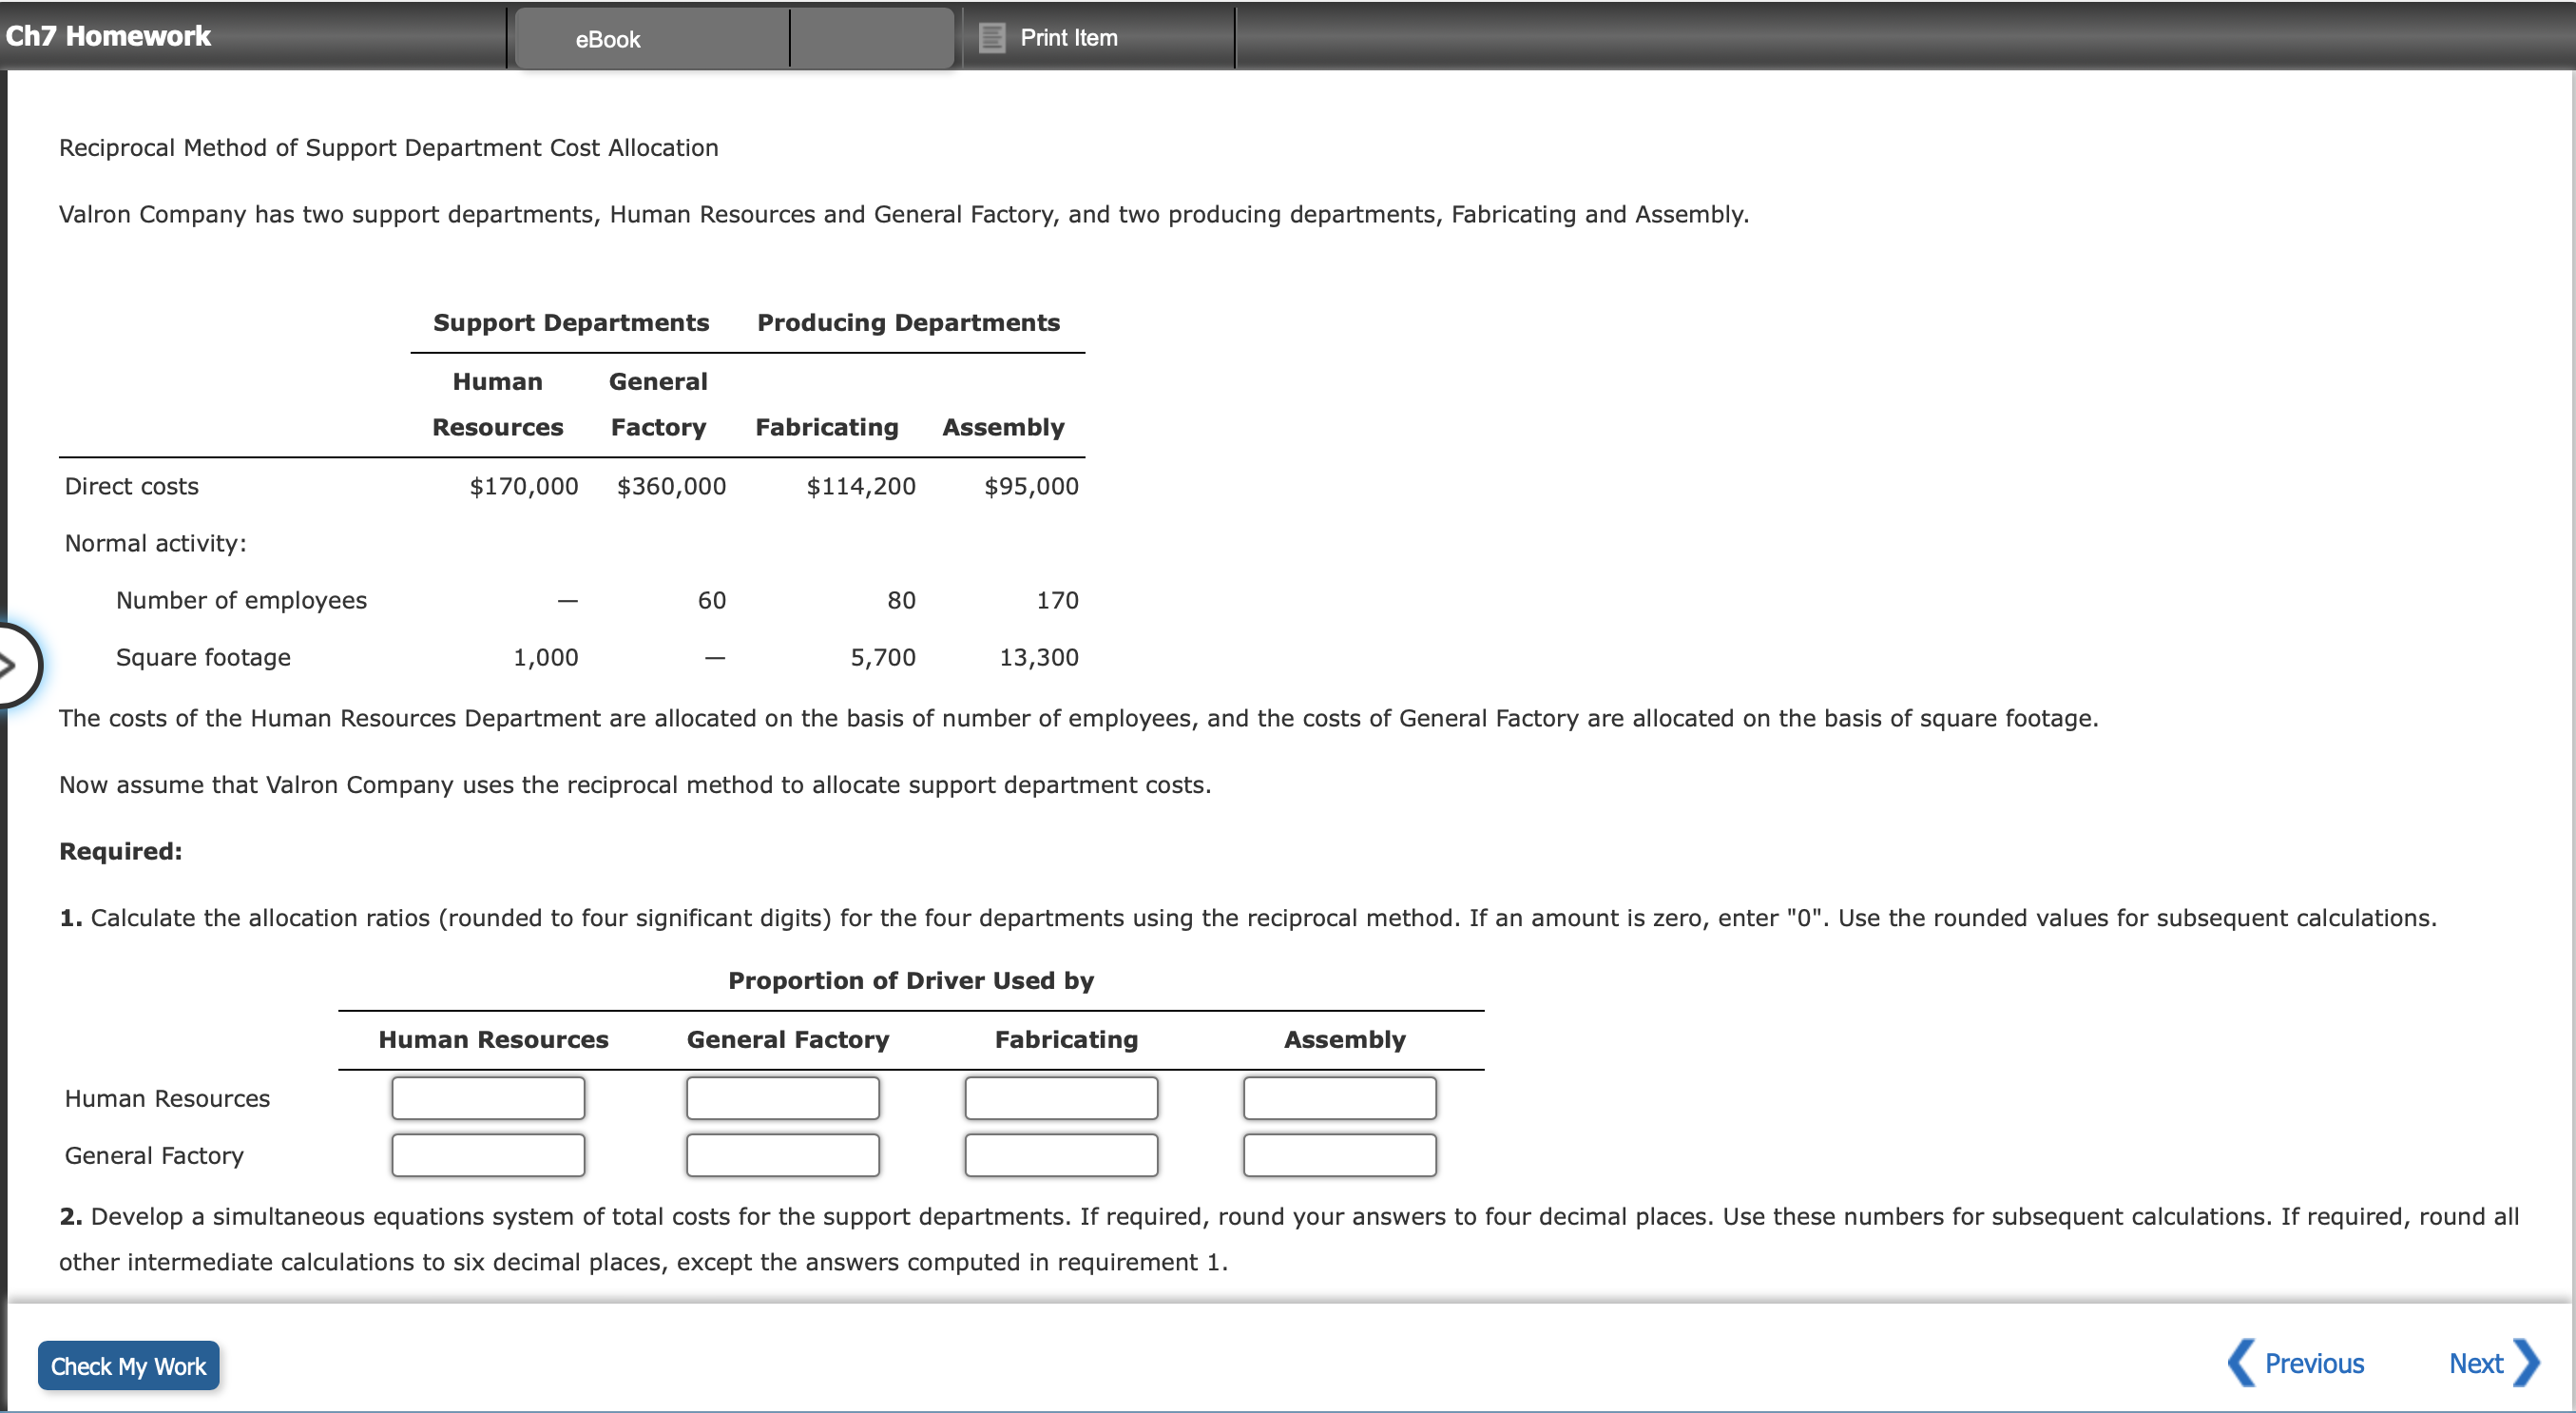The image size is (2576, 1413).
Task: Click the Ch7 Homework title
Action: pyautogui.click(x=108, y=36)
